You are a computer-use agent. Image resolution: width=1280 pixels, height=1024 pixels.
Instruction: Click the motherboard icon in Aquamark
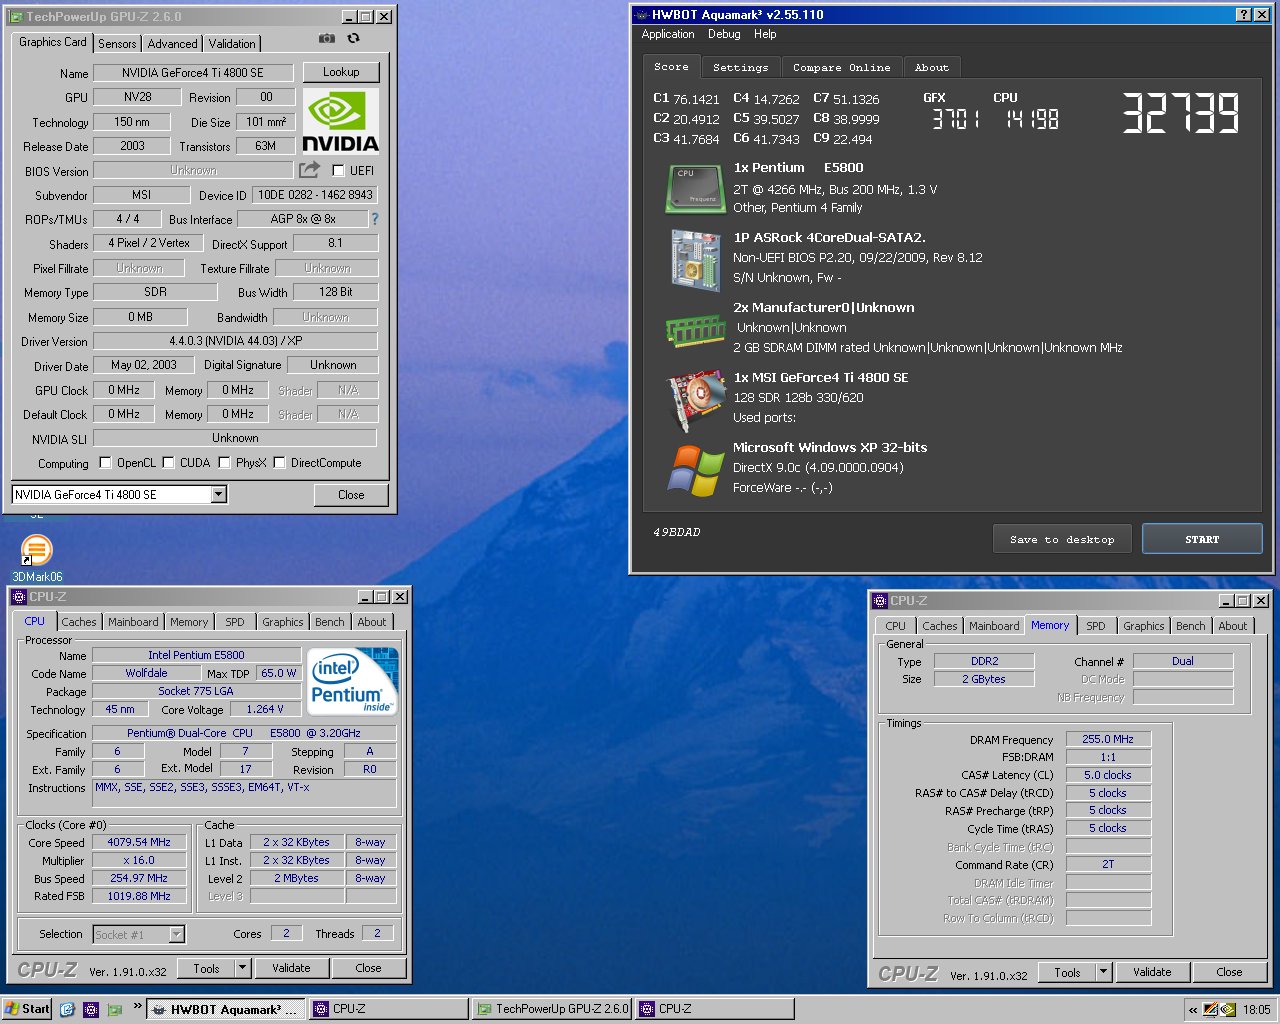696,260
